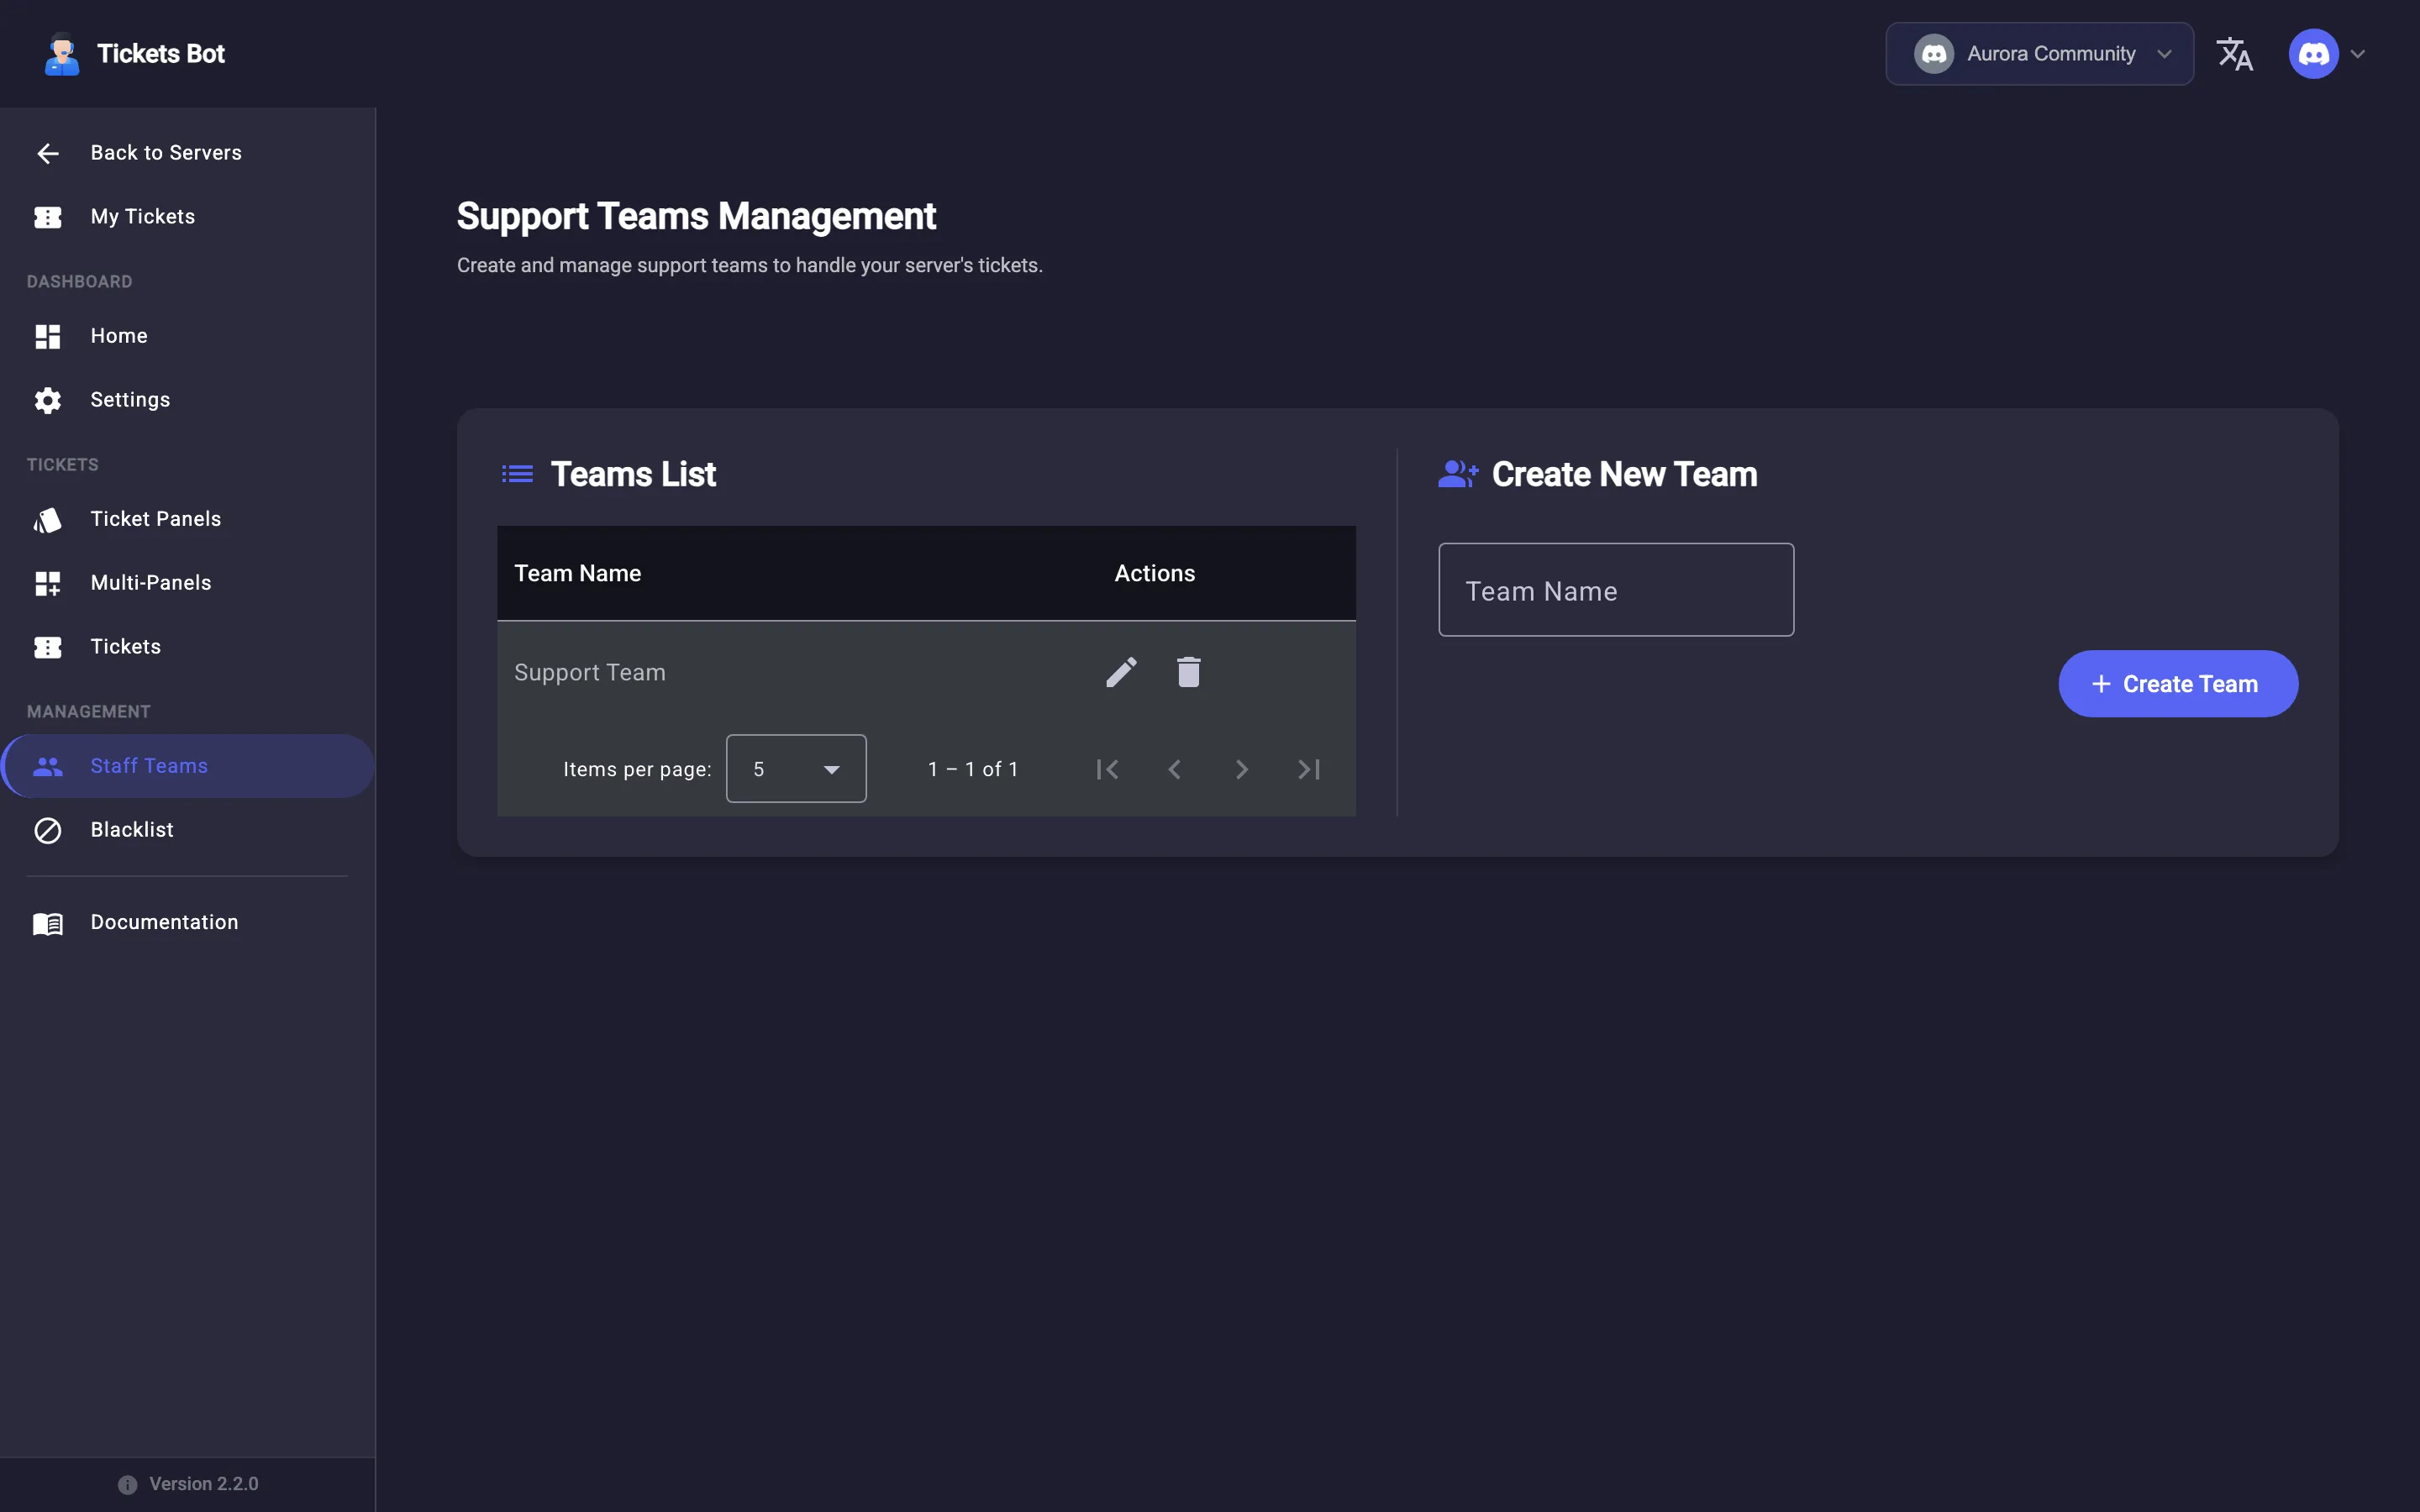Delete Support Team with trash icon
Screen dimensions: 2420x1512
[x=1188, y=672]
